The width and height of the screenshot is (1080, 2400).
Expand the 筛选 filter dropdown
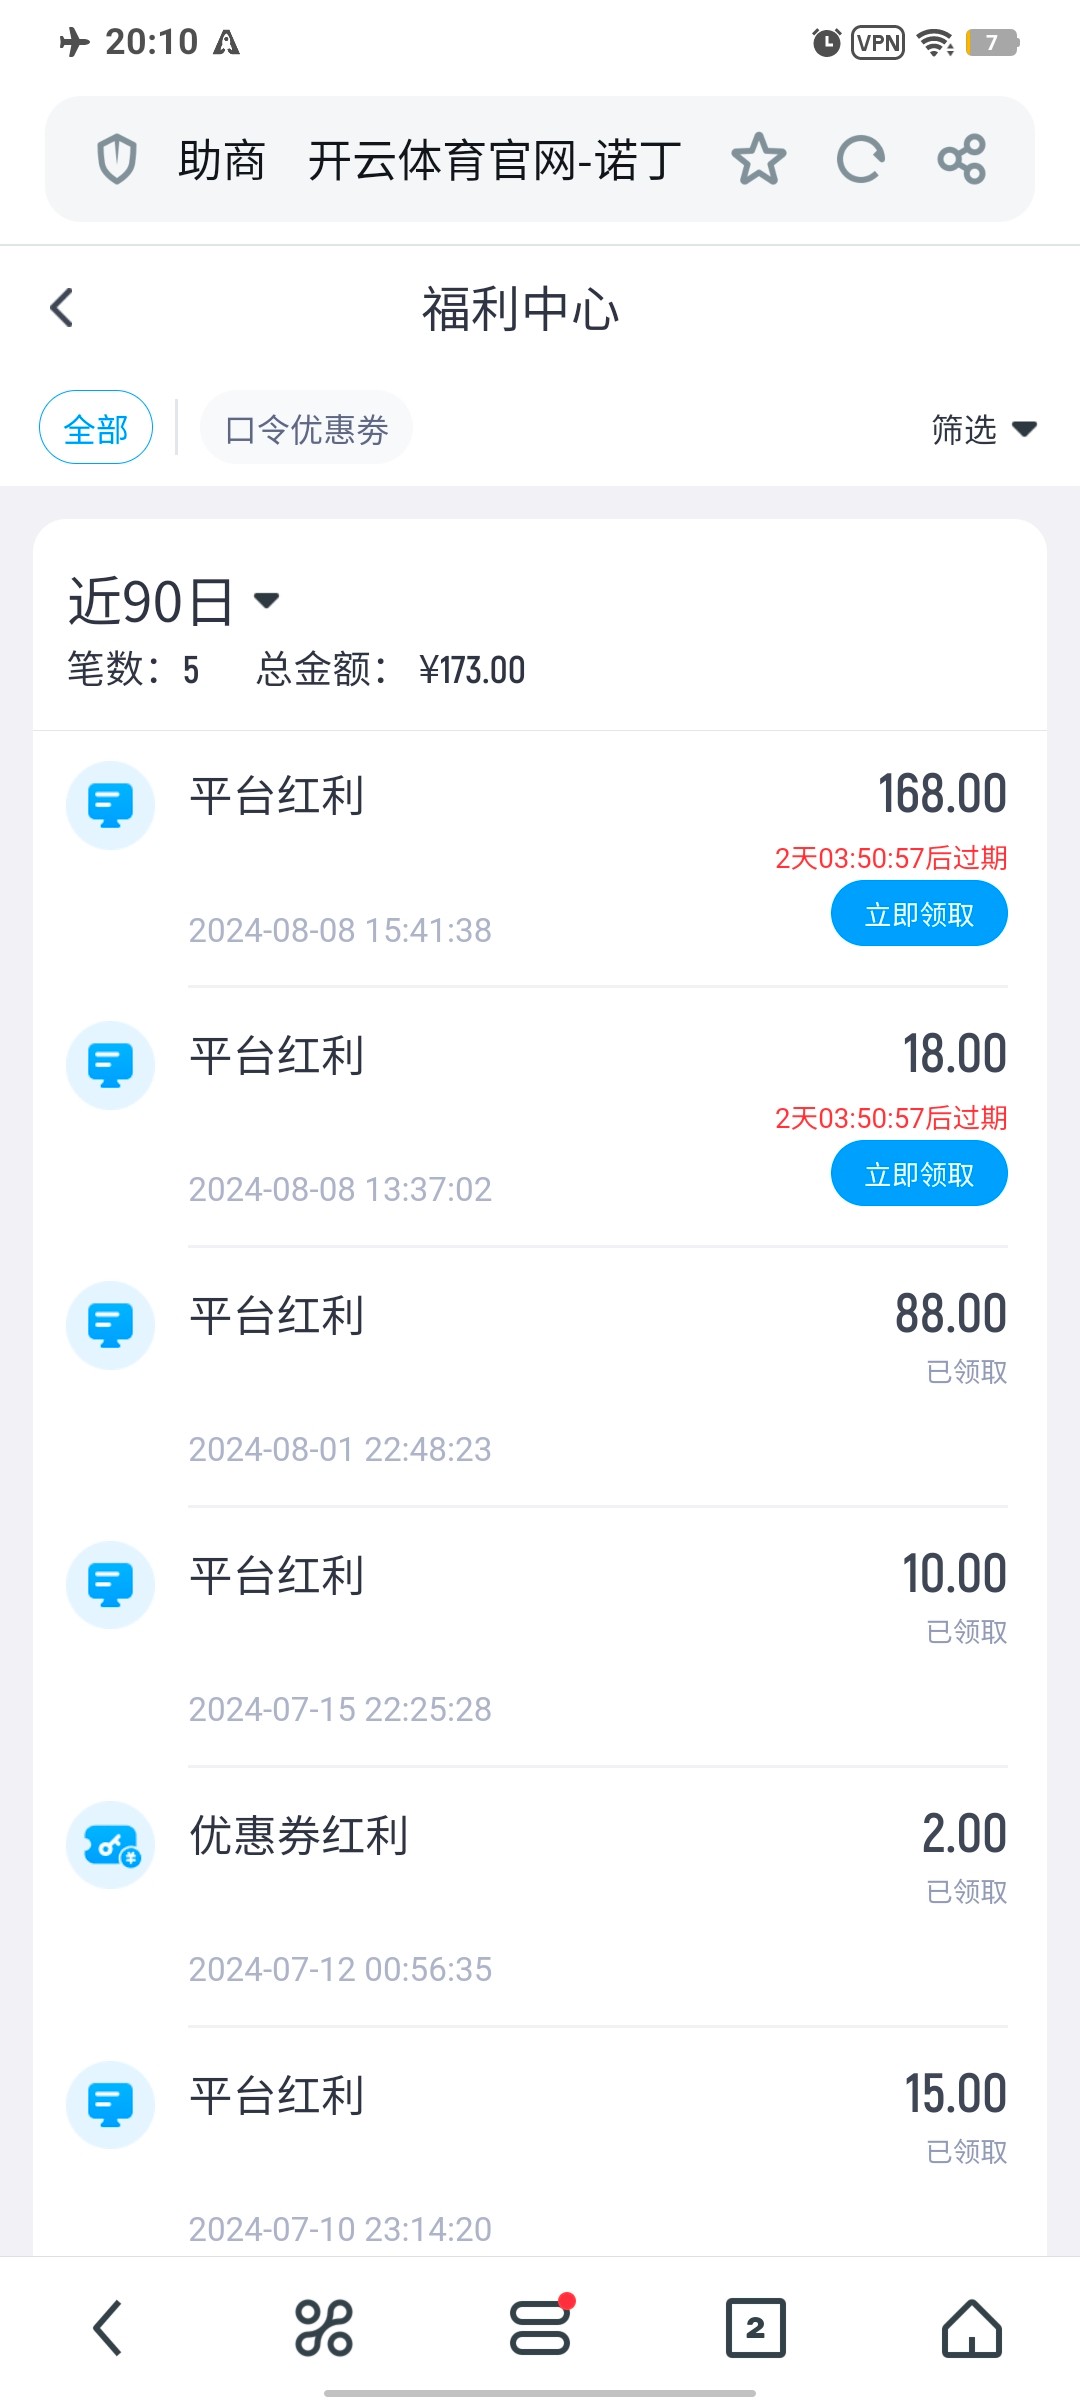coord(983,430)
